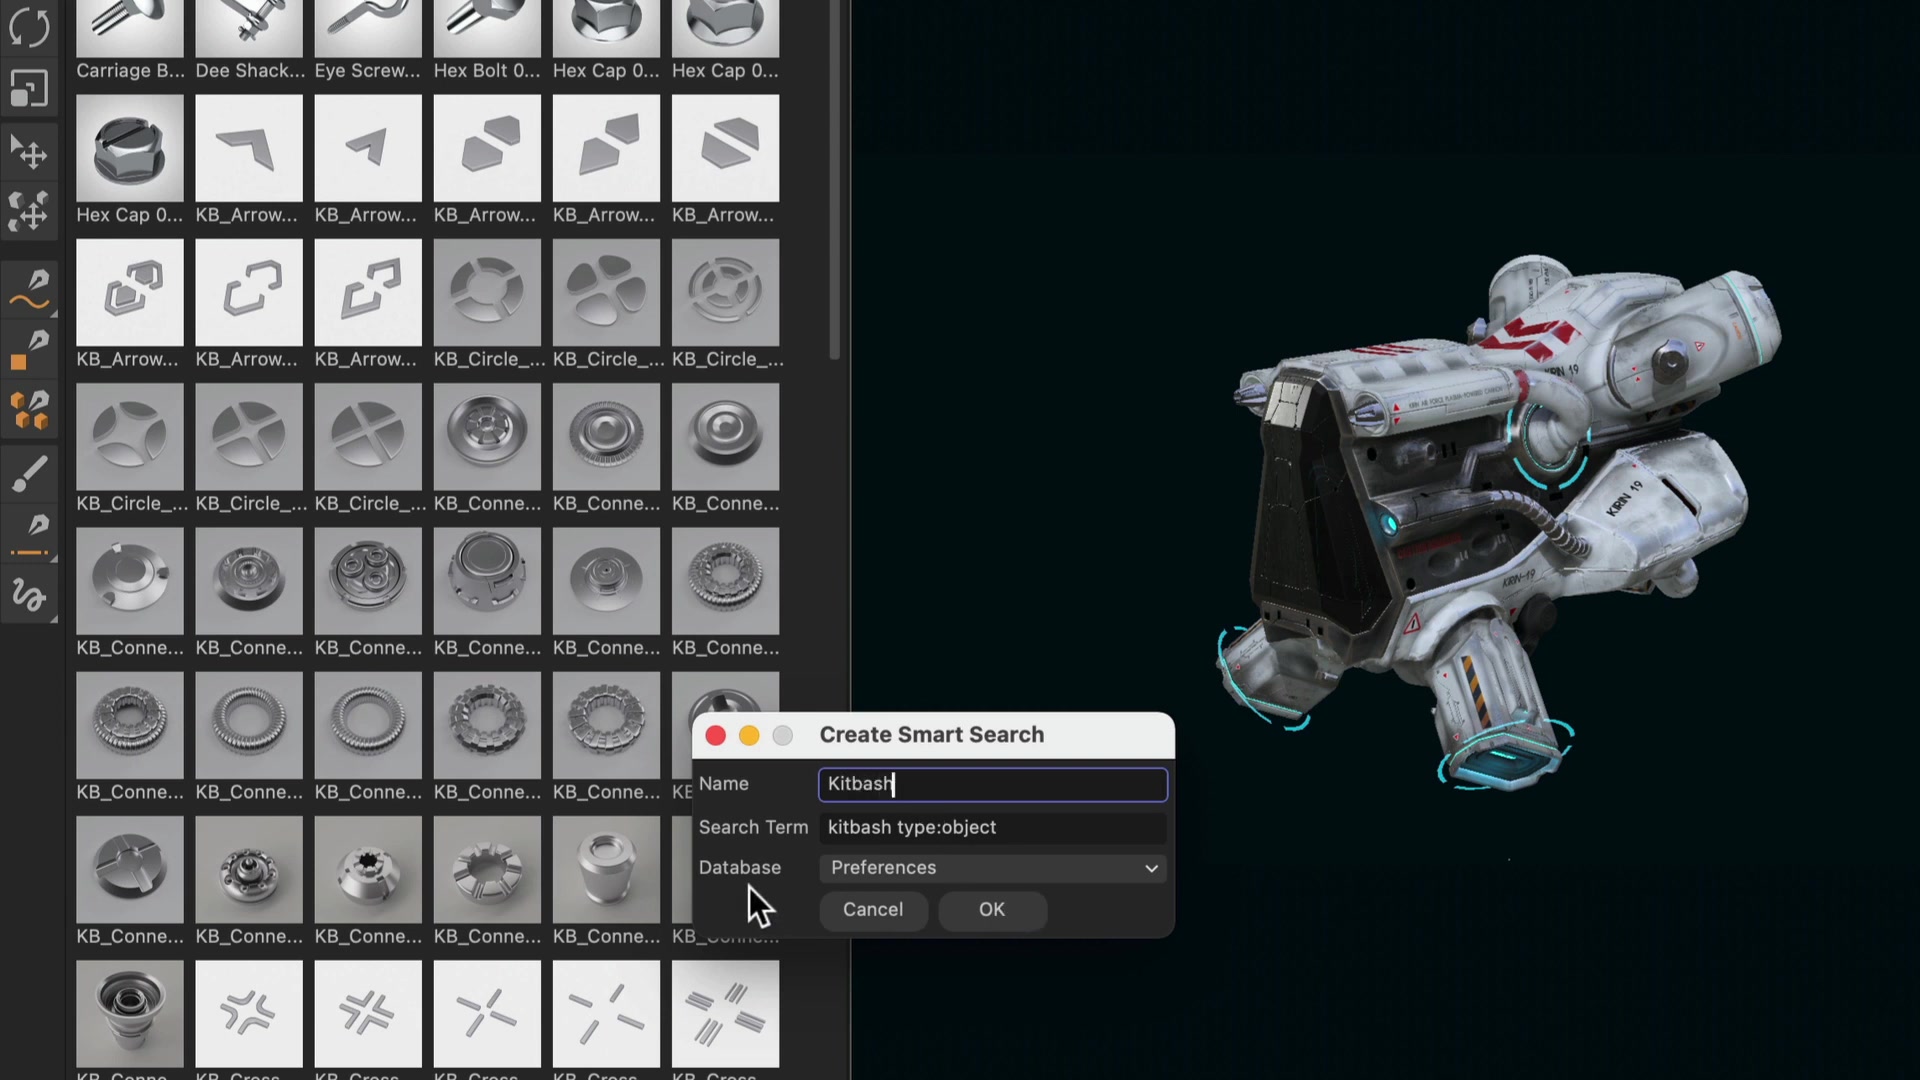This screenshot has height=1080, width=1920.
Task: Select the rotate/reset view tool
Action: pyautogui.click(x=30, y=28)
